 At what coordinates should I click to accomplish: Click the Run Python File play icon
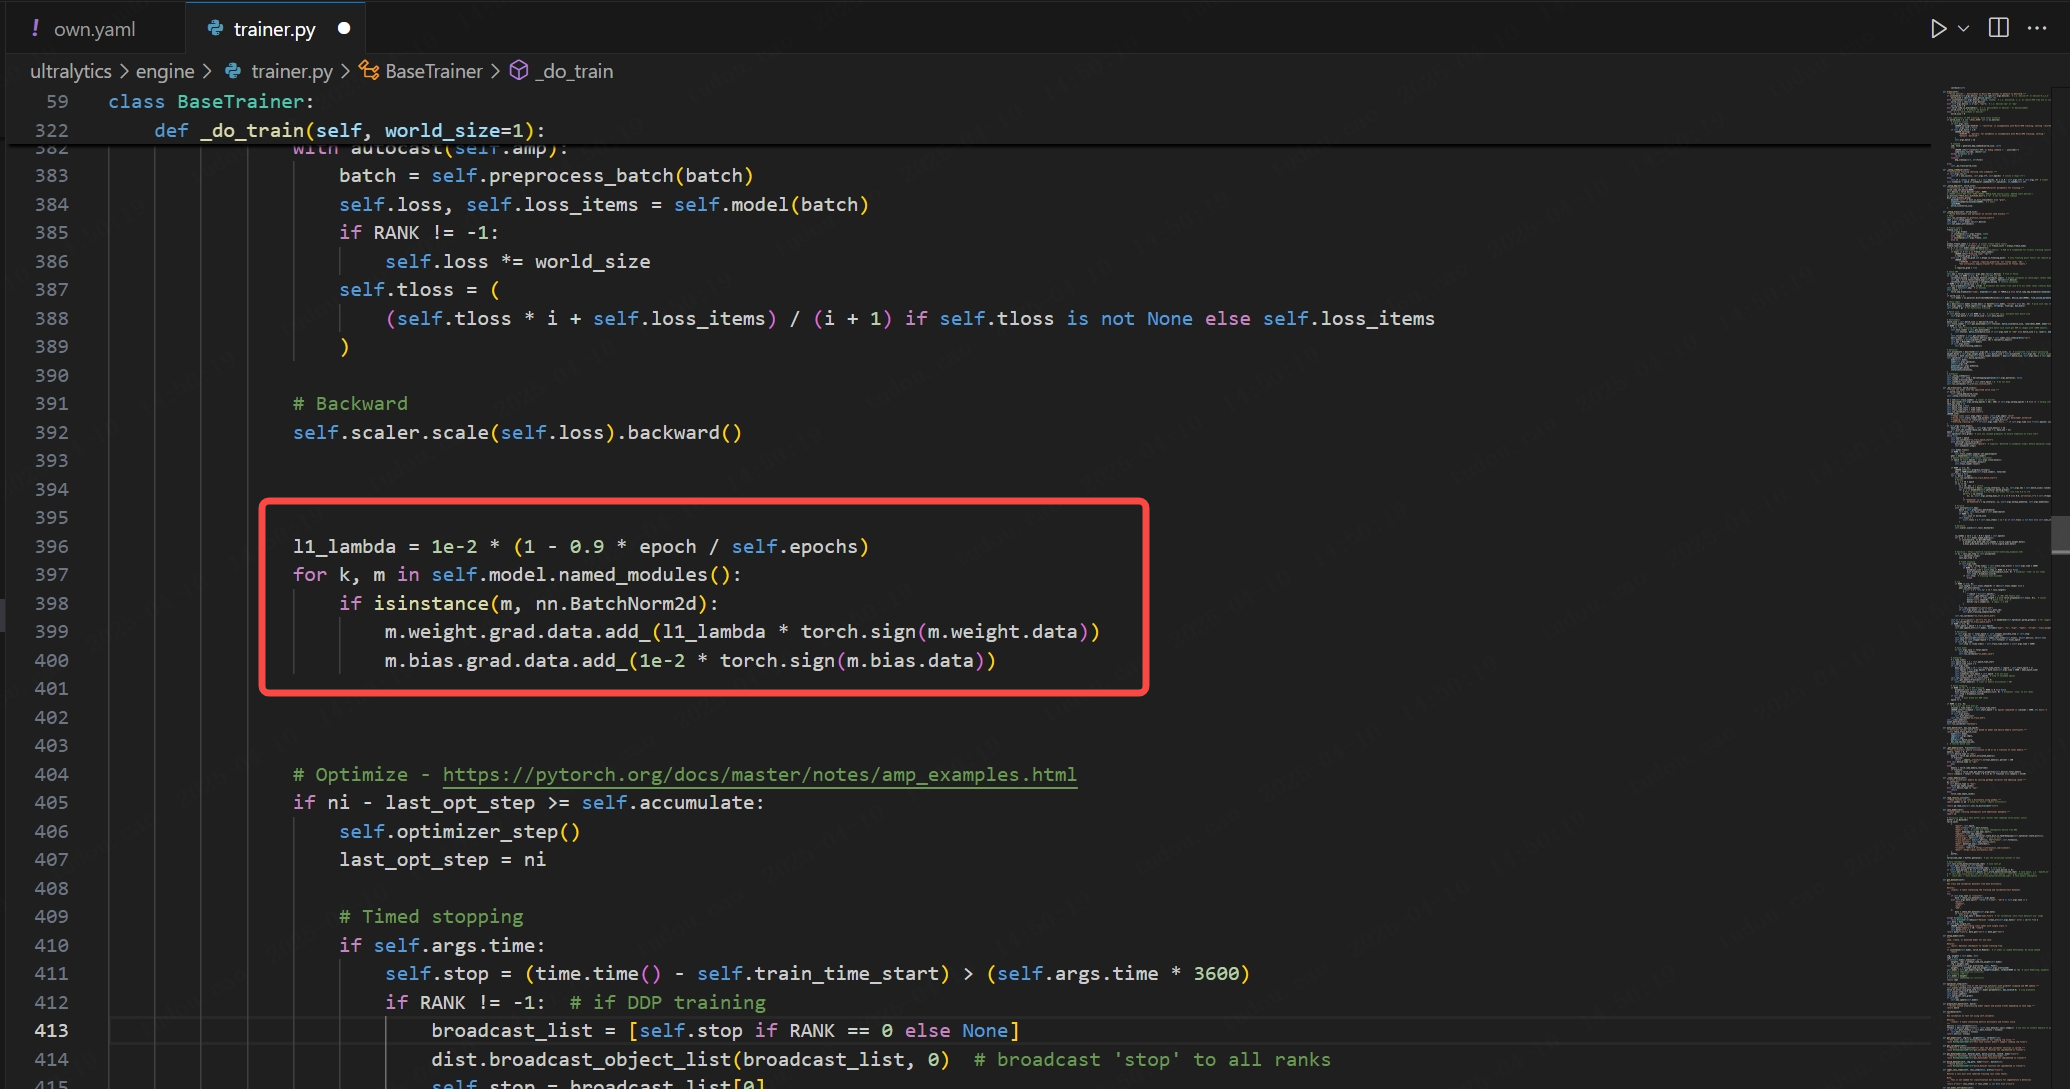[1938, 28]
